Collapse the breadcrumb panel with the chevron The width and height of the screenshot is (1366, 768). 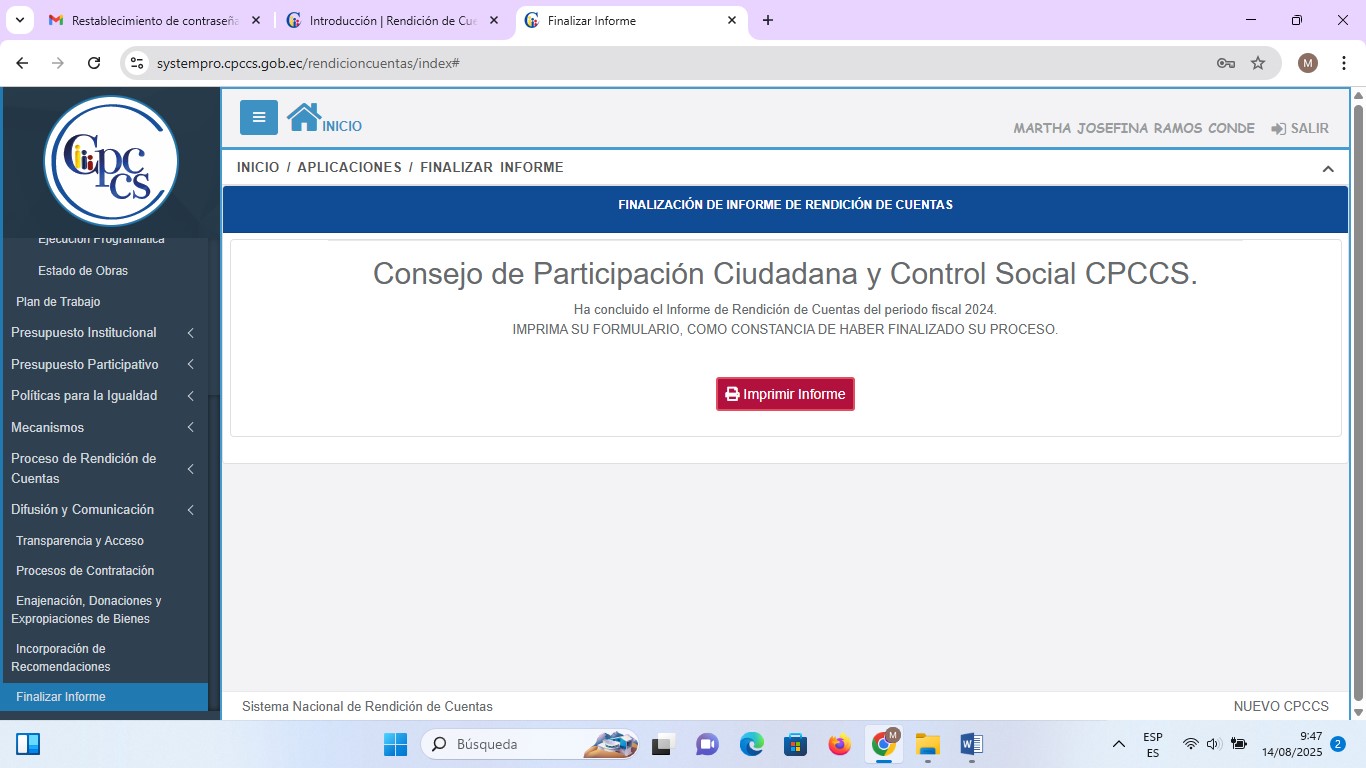point(1328,169)
